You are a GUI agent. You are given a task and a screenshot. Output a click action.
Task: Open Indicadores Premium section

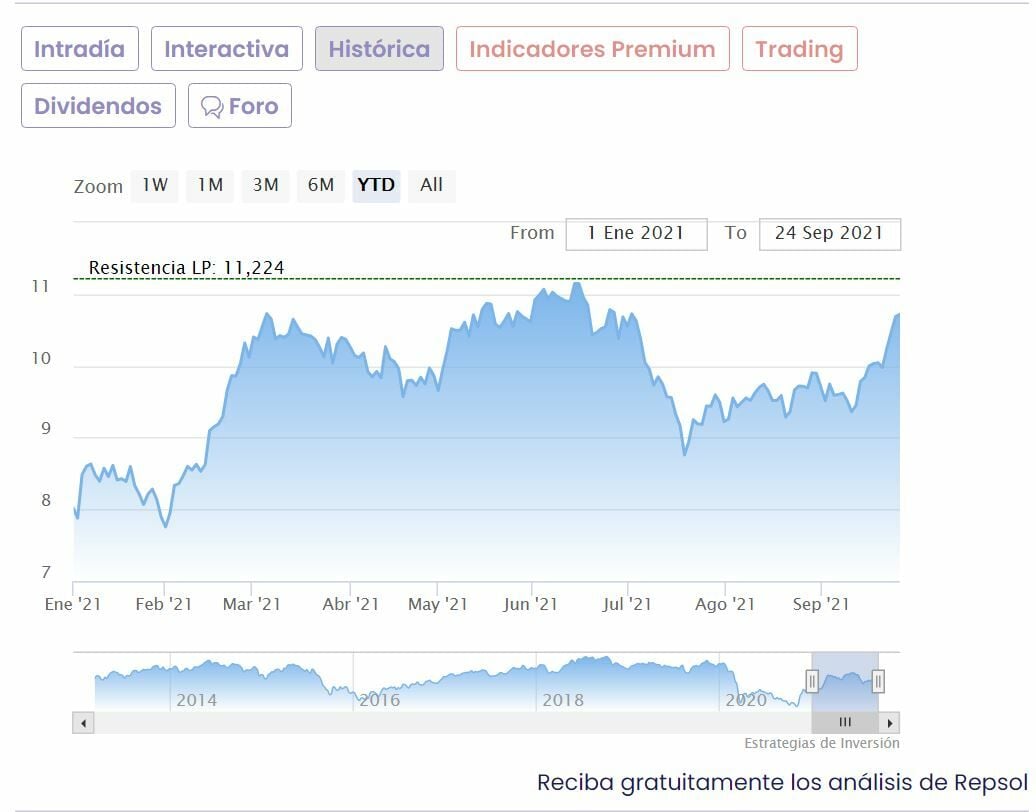pos(592,49)
